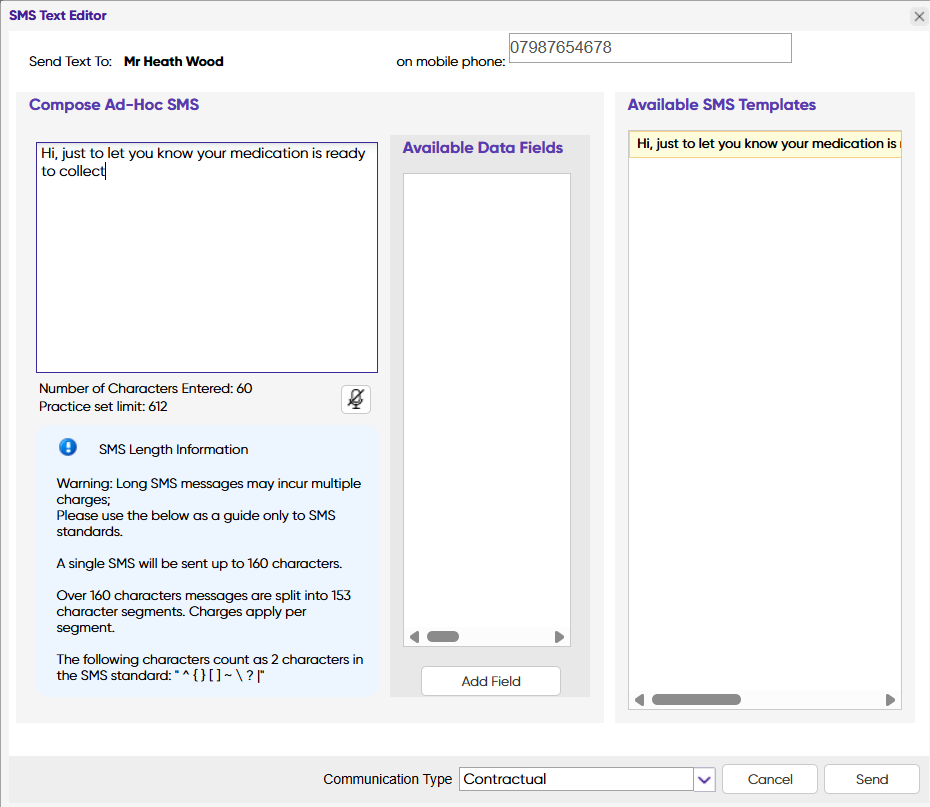Click the SMS Templates scrollbar left arrow

(639, 700)
